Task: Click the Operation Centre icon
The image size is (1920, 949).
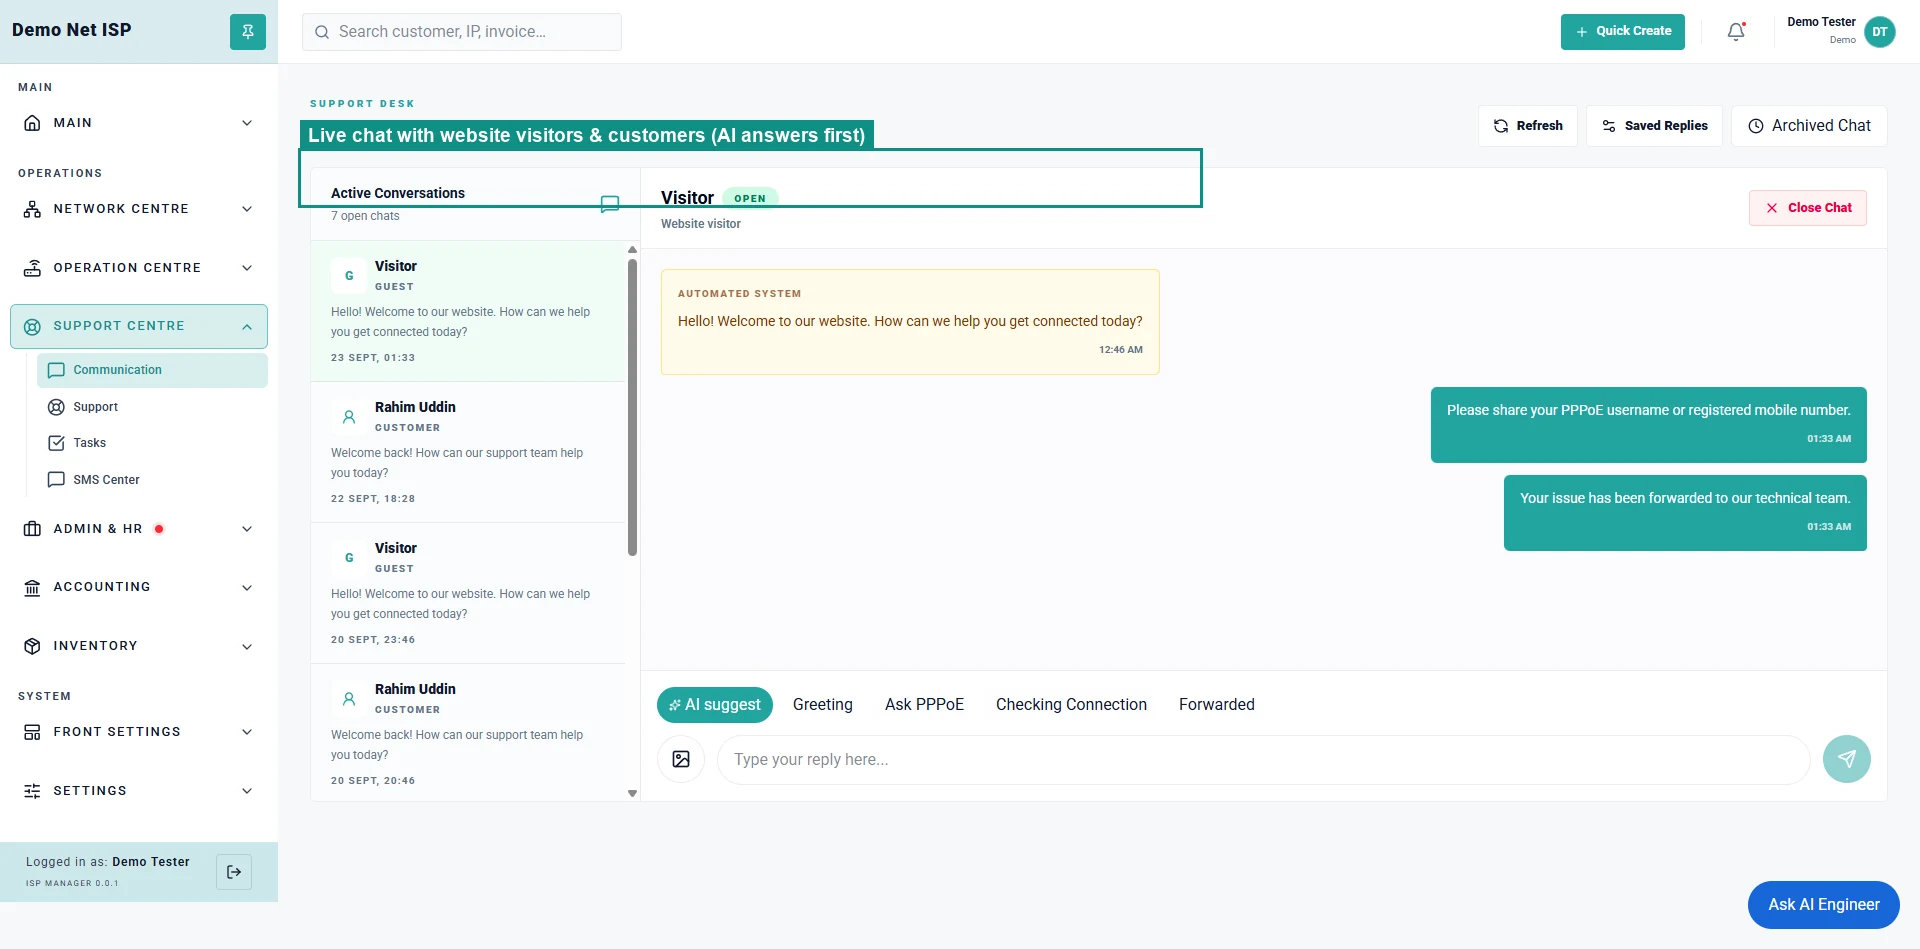Action: coord(32,268)
